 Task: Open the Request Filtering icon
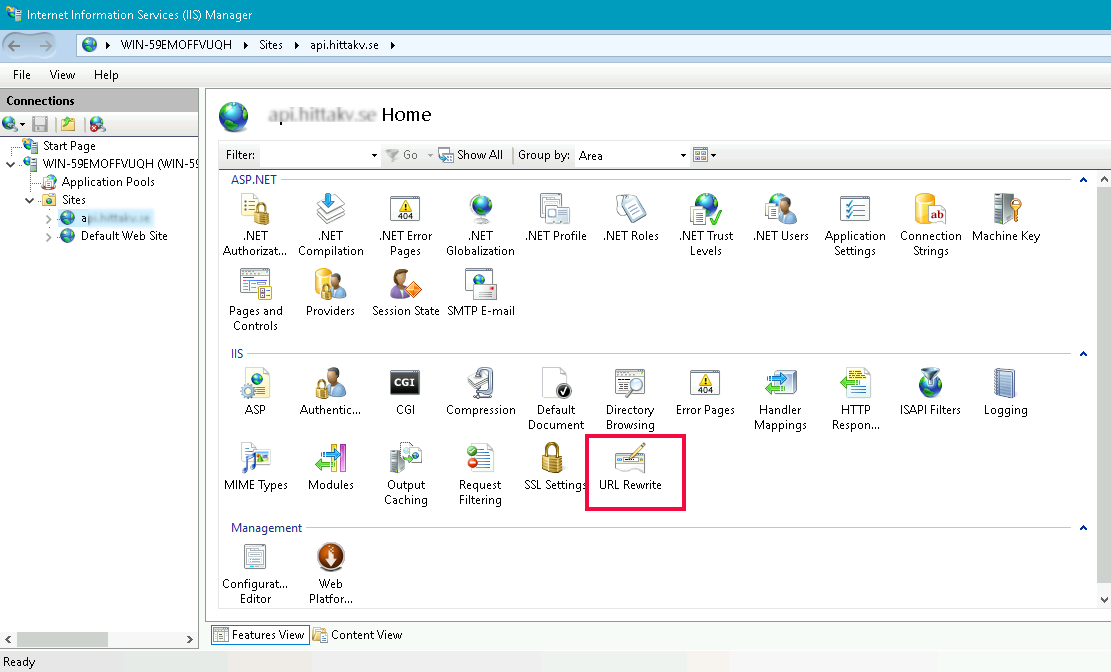[x=480, y=473]
